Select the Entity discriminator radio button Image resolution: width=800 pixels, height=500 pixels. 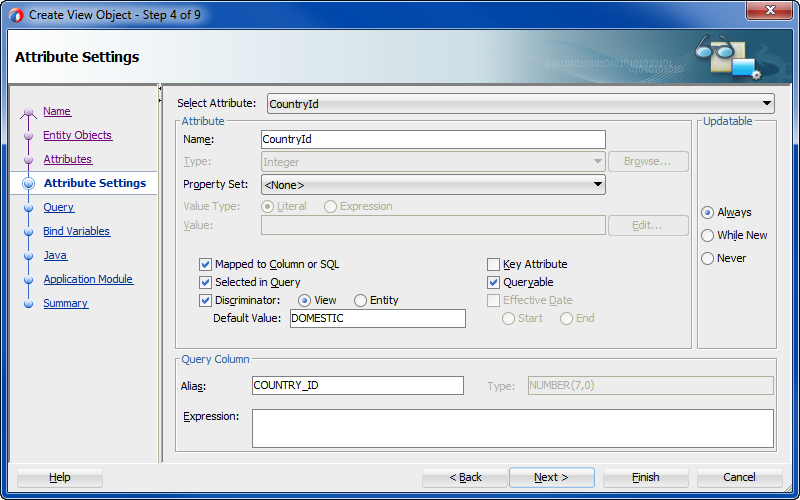[360, 301]
